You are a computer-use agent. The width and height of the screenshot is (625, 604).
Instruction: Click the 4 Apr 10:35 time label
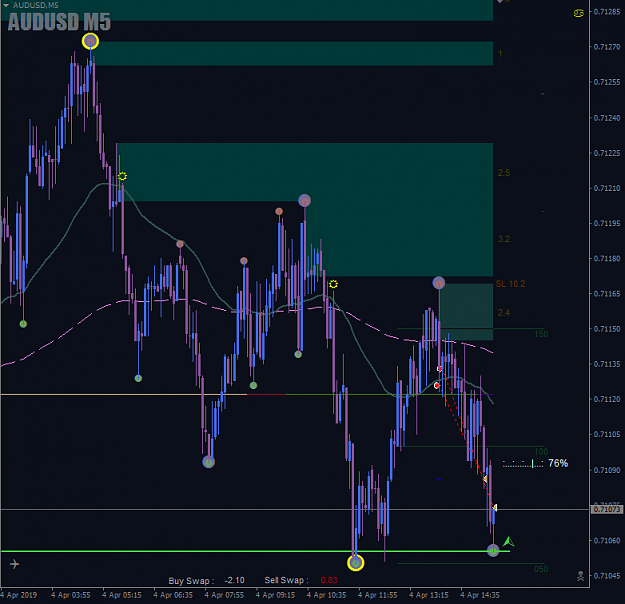tap(326, 595)
